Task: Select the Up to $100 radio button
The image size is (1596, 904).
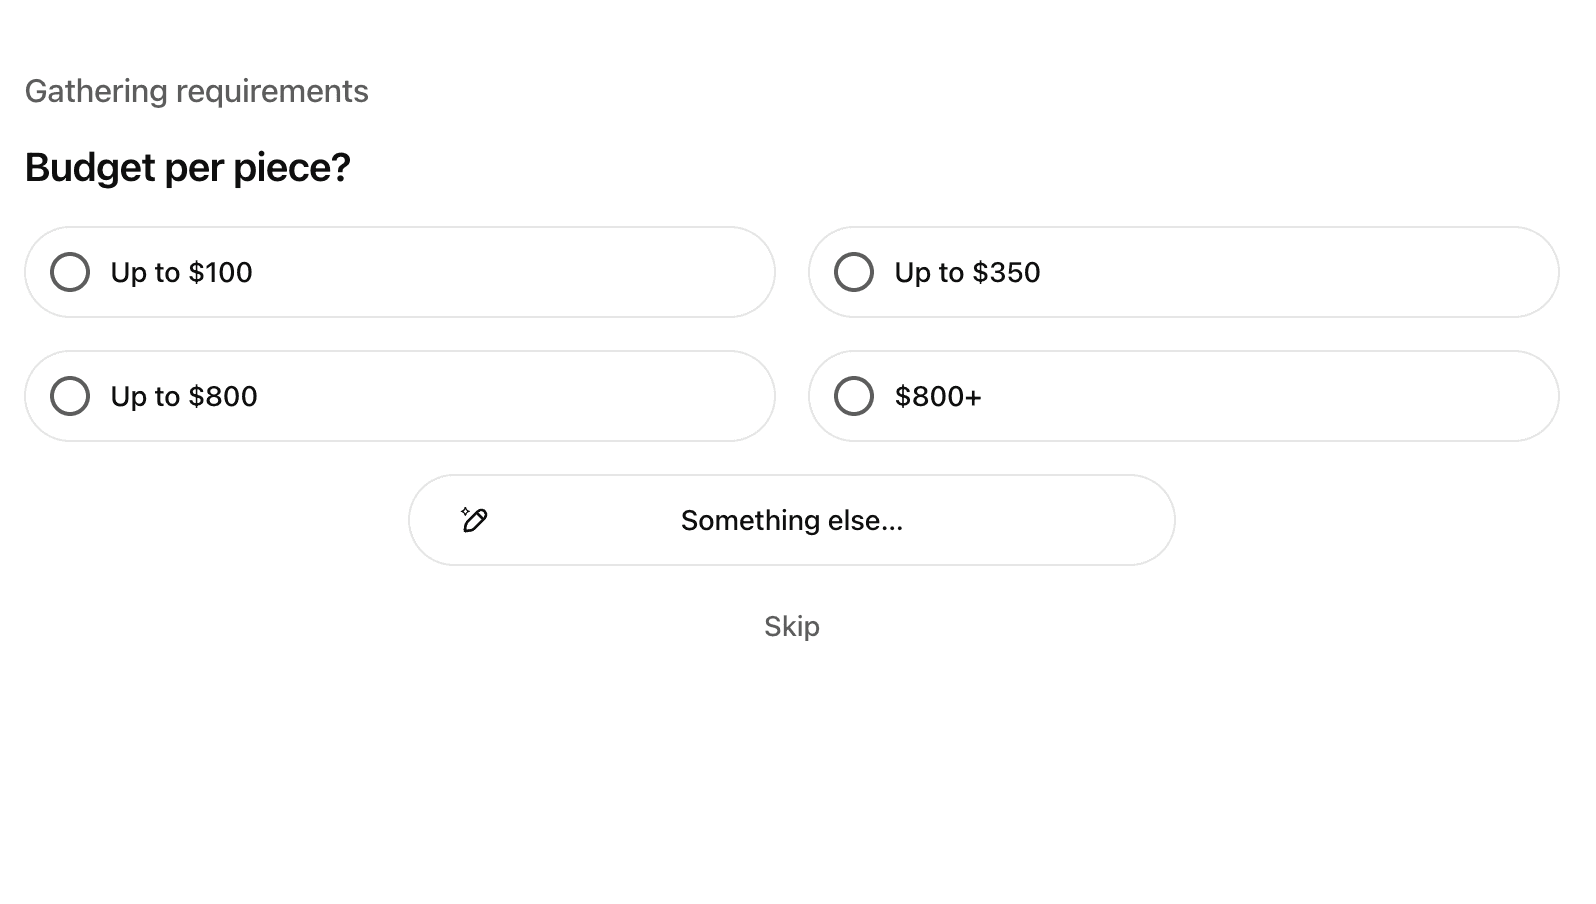Action: click(x=70, y=272)
